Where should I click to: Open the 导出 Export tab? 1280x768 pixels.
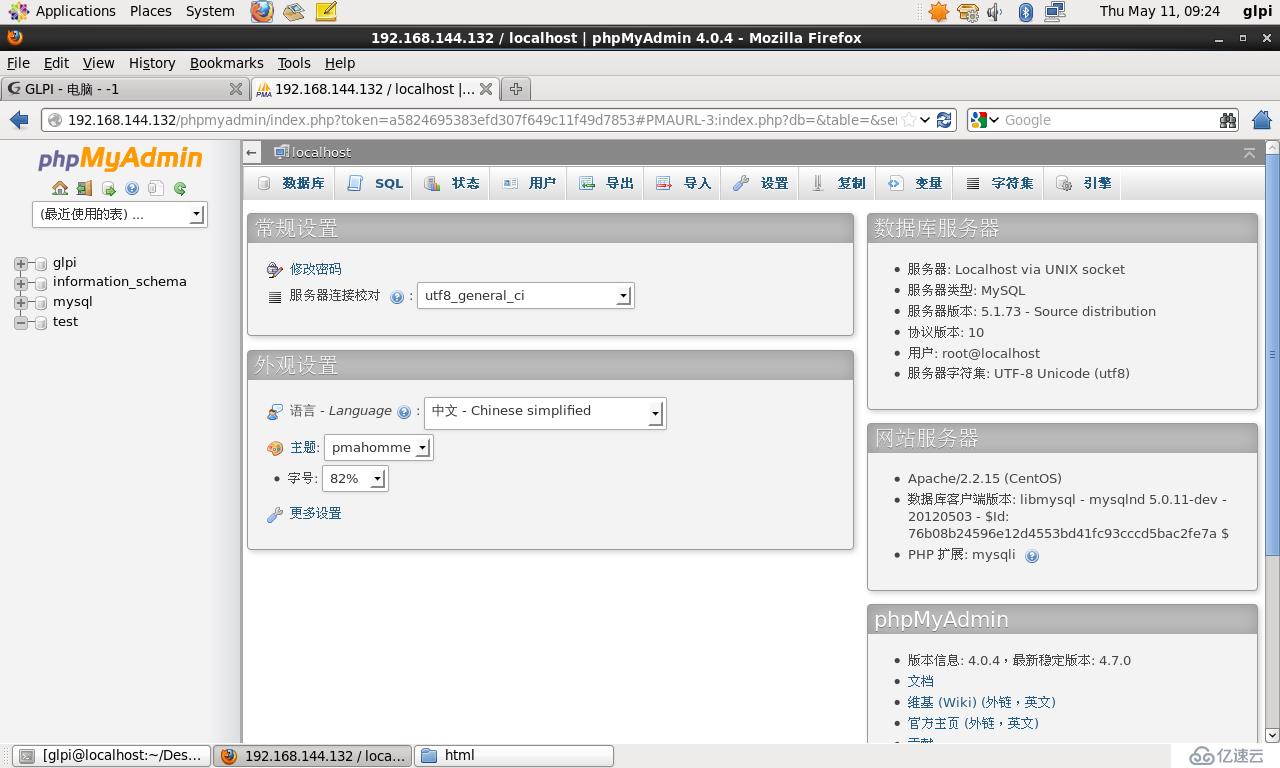[606, 183]
